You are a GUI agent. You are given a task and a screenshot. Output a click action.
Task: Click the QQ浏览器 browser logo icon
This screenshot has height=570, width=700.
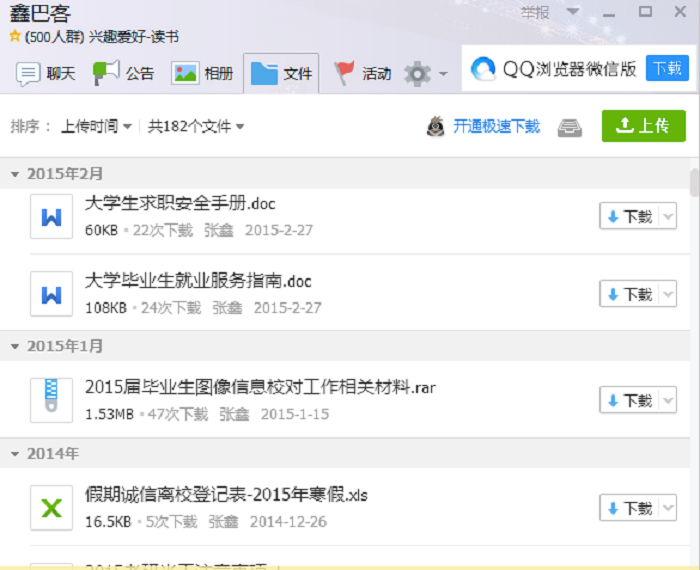(484, 68)
